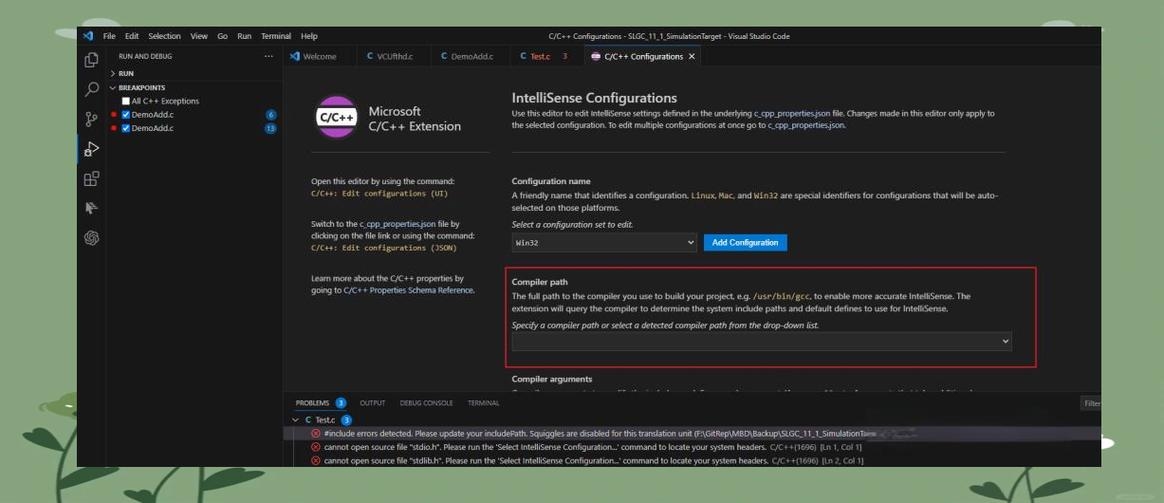Open the Run menu

click(244, 36)
